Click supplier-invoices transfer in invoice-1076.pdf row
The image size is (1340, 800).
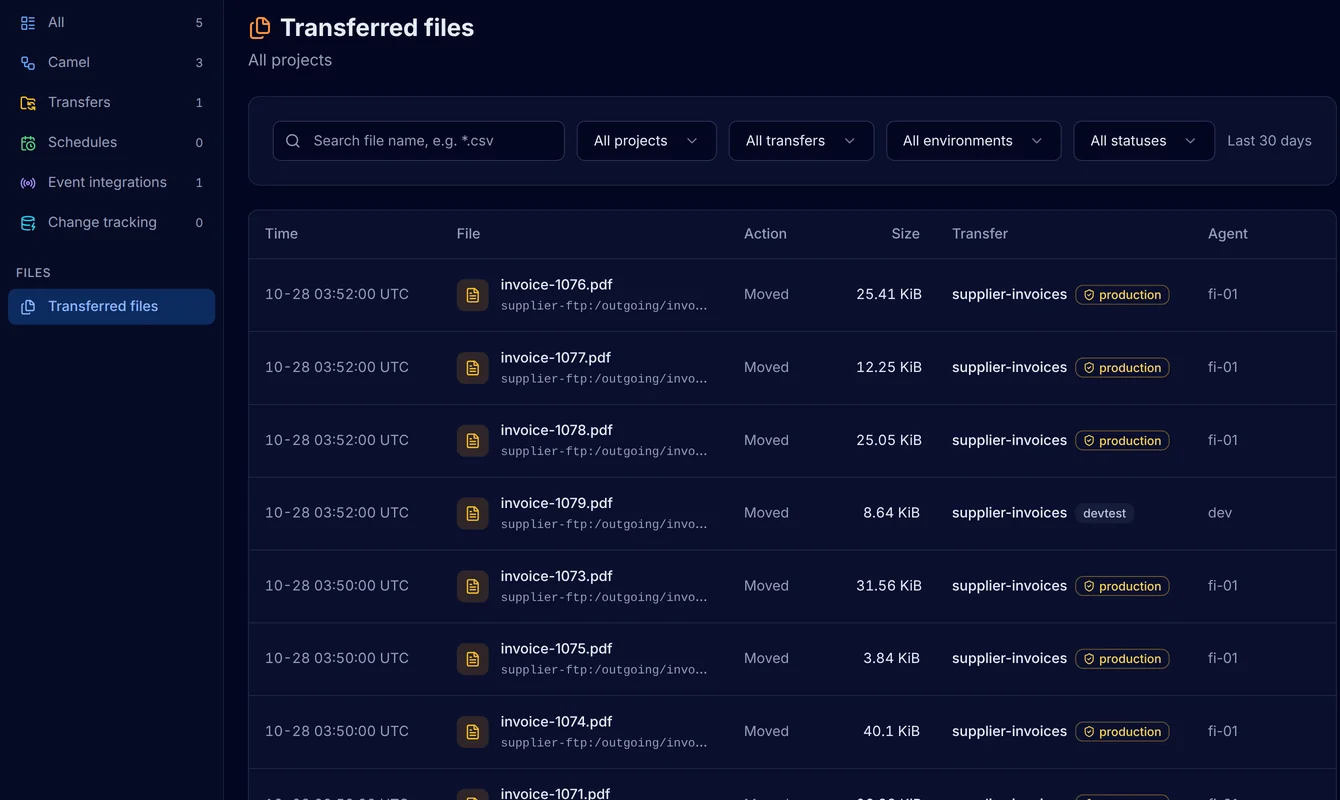[1009, 294]
